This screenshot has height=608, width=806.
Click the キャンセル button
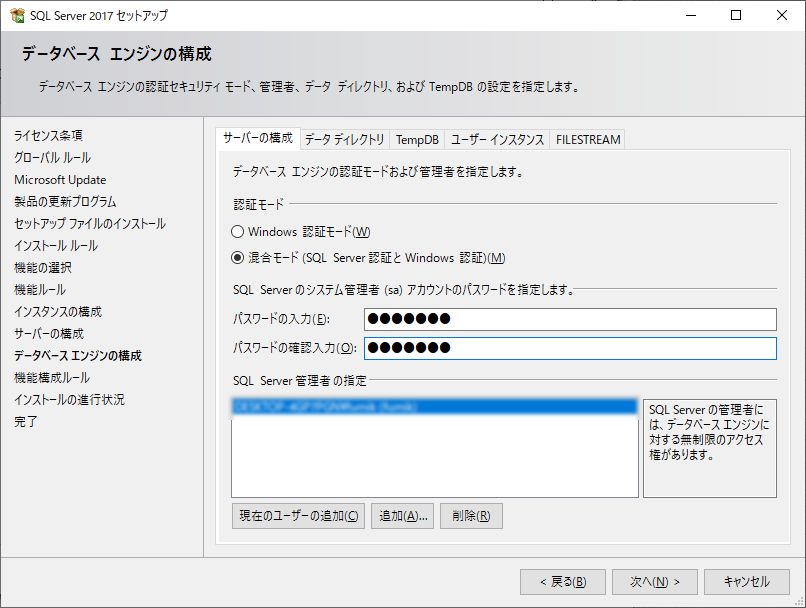(x=747, y=582)
